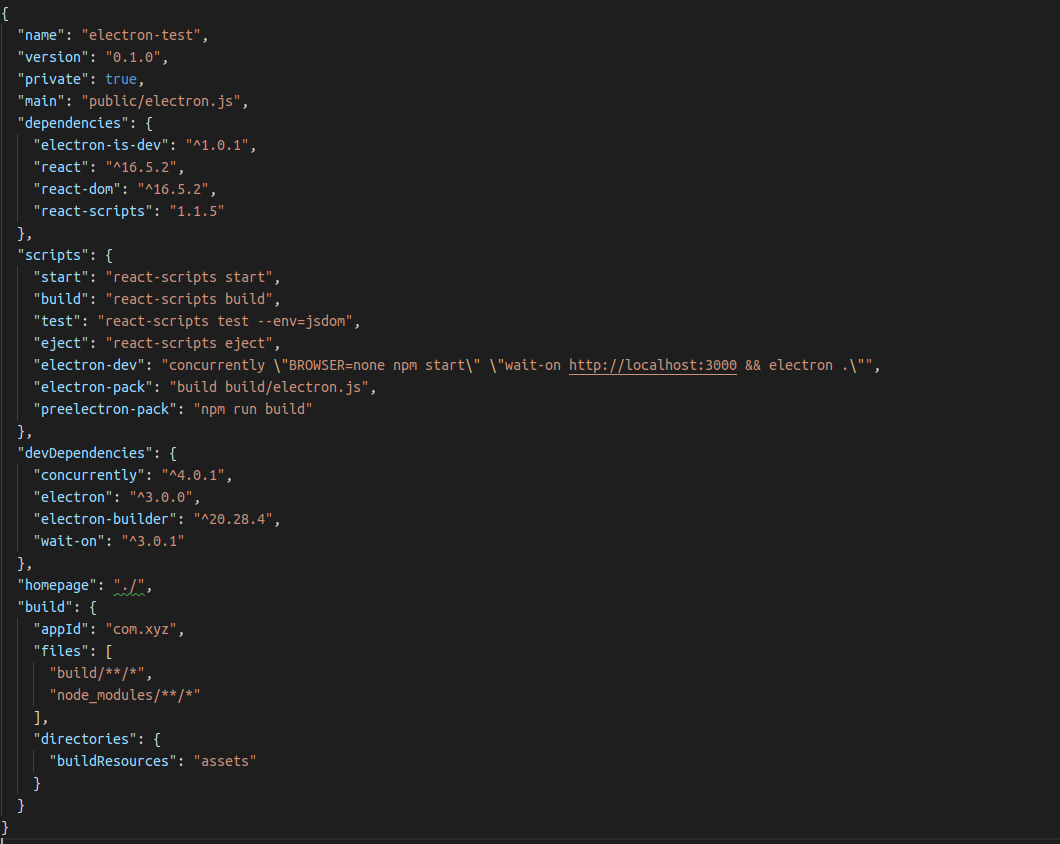1060x844 pixels.
Task: Click the "private": true value
Action: coord(121,78)
